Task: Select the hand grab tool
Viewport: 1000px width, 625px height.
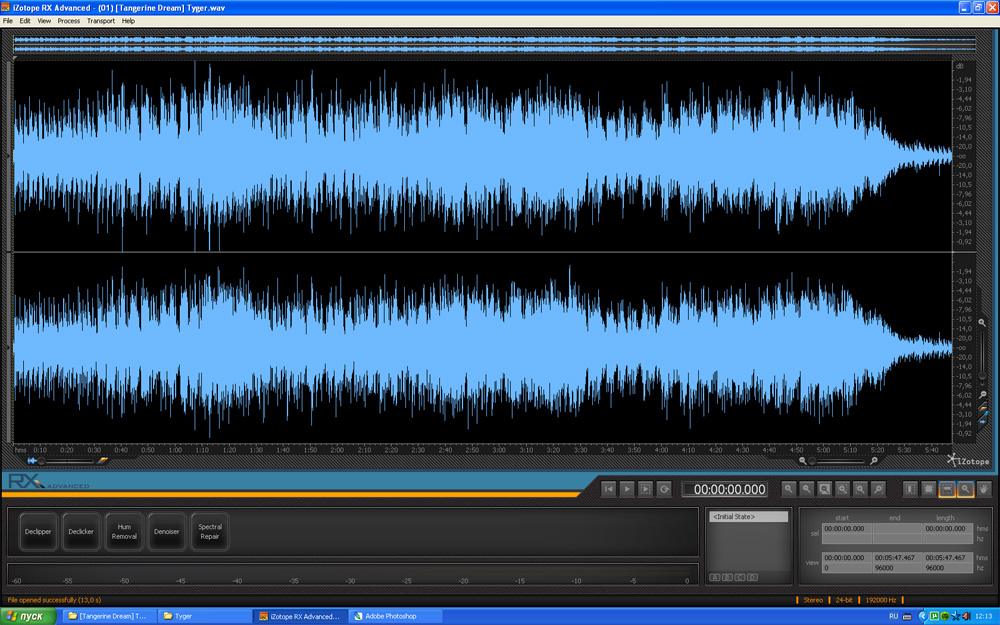Action: 984,489
